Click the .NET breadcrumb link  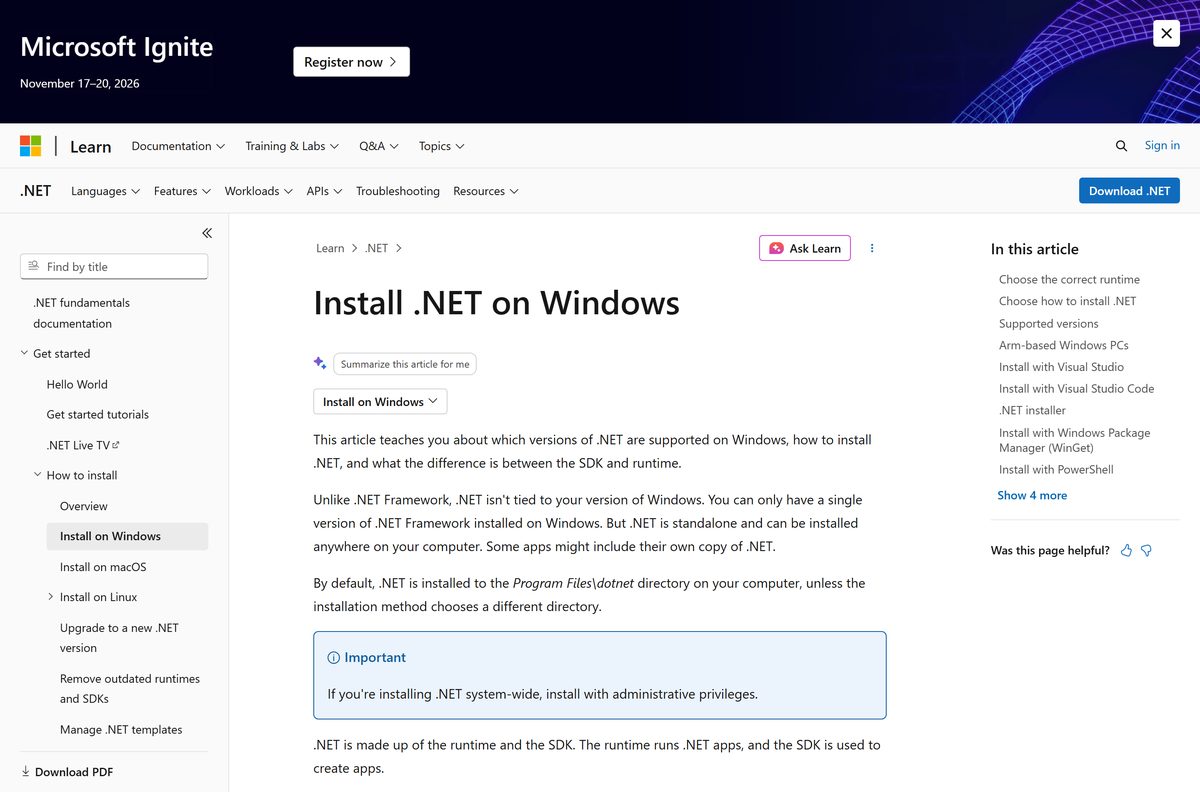pyautogui.click(x=376, y=248)
